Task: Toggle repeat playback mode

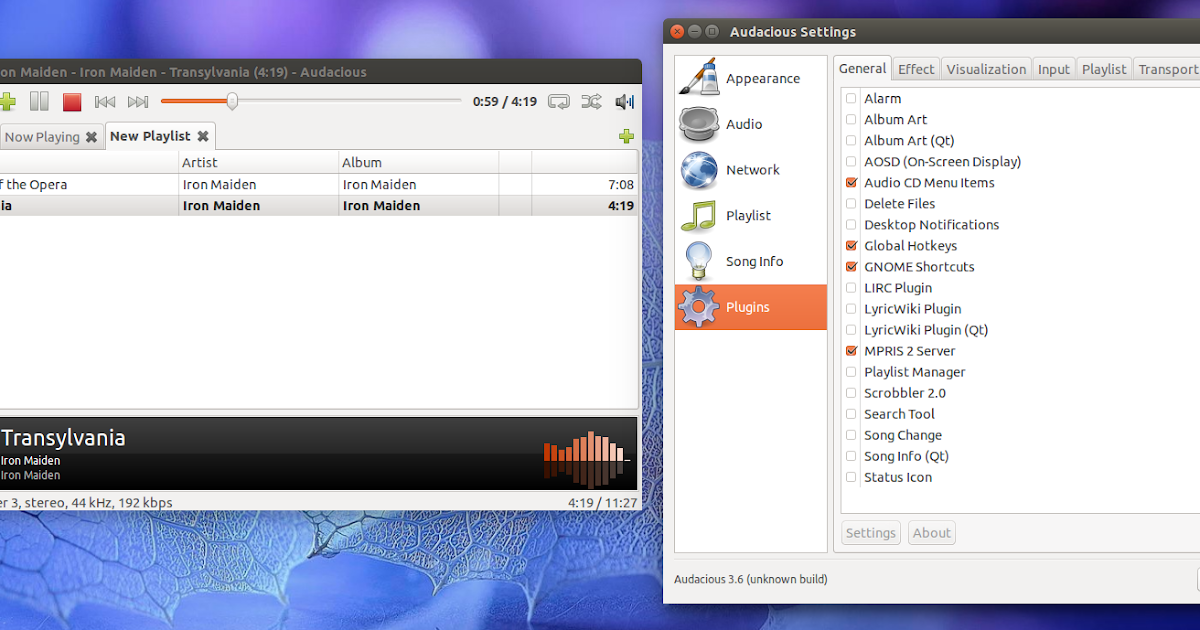Action: (x=558, y=101)
